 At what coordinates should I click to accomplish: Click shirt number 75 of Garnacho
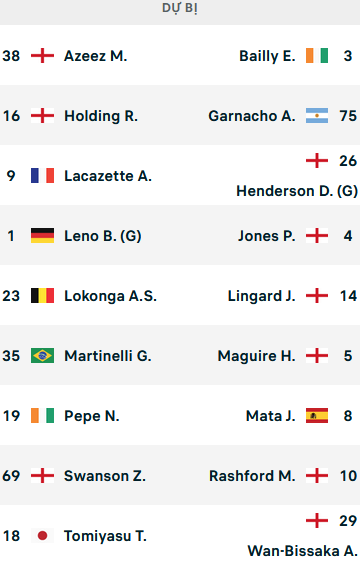tap(348, 116)
